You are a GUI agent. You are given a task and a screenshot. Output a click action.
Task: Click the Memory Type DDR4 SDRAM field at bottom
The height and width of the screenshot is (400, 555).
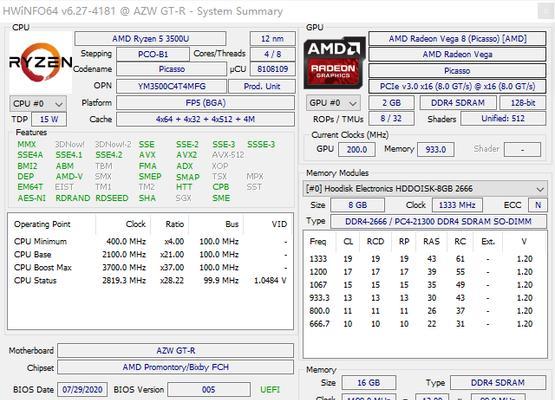pyautogui.click(x=498, y=383)
